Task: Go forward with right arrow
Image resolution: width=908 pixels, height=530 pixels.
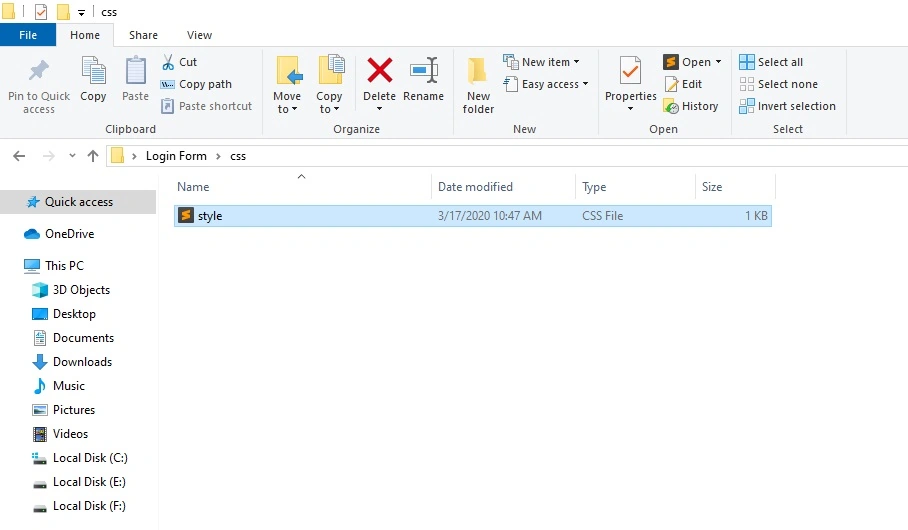Action: (49, 156)
